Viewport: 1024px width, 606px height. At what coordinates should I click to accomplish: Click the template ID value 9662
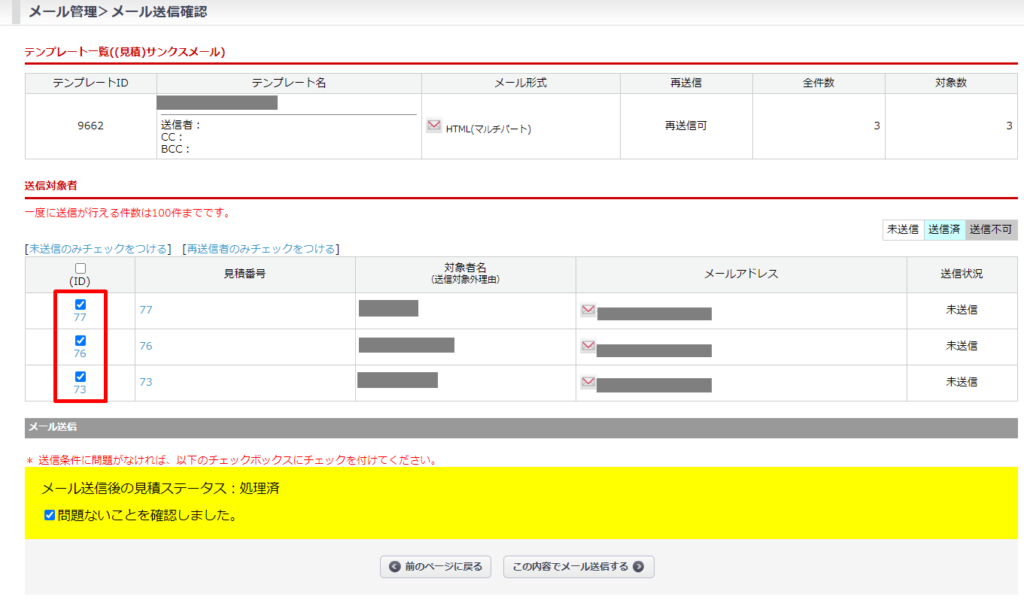click(x=90, y=125)
